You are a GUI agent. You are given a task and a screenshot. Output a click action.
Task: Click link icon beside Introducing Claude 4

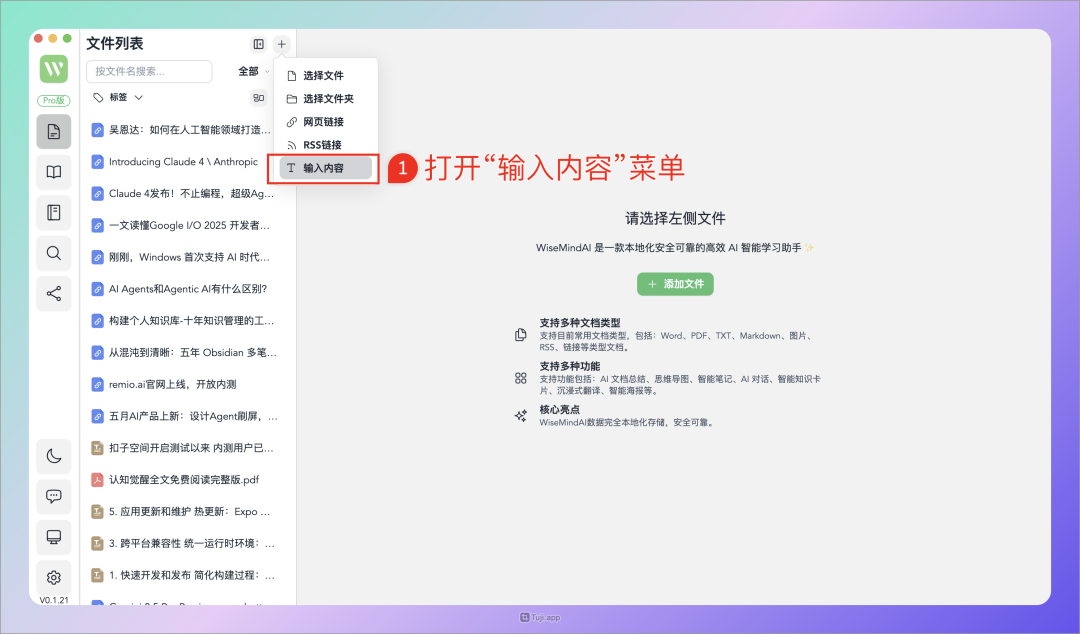tap(98, 162)
